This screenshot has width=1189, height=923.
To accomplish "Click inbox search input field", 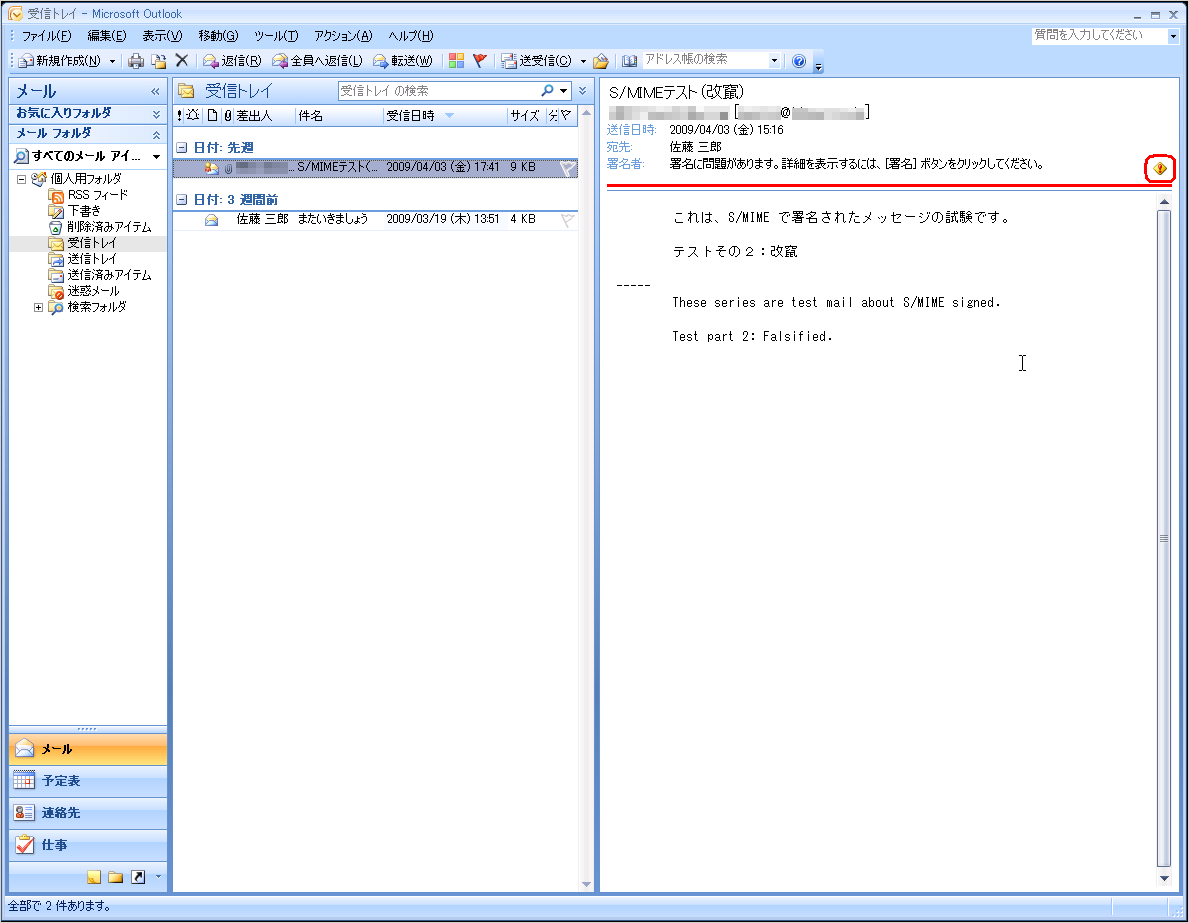I will (x=438, y=91).
